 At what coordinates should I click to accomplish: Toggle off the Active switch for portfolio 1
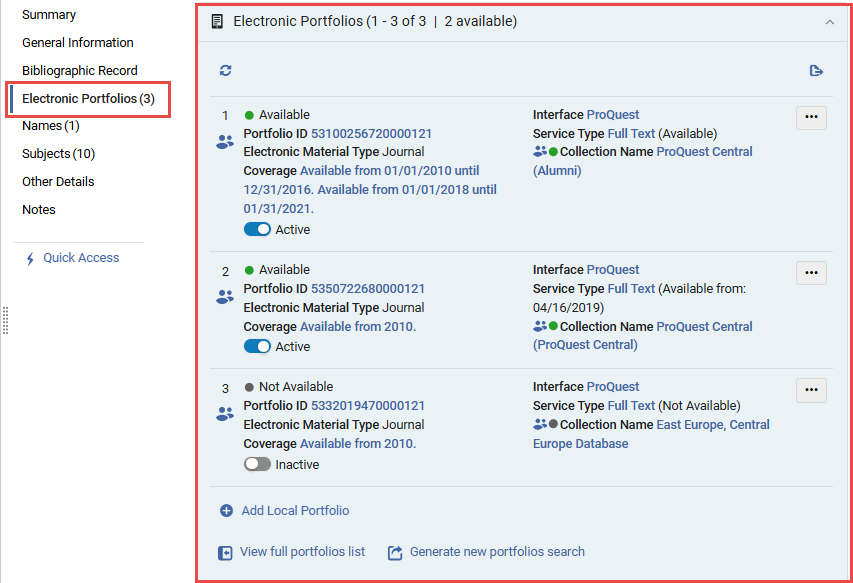(257, 230)
